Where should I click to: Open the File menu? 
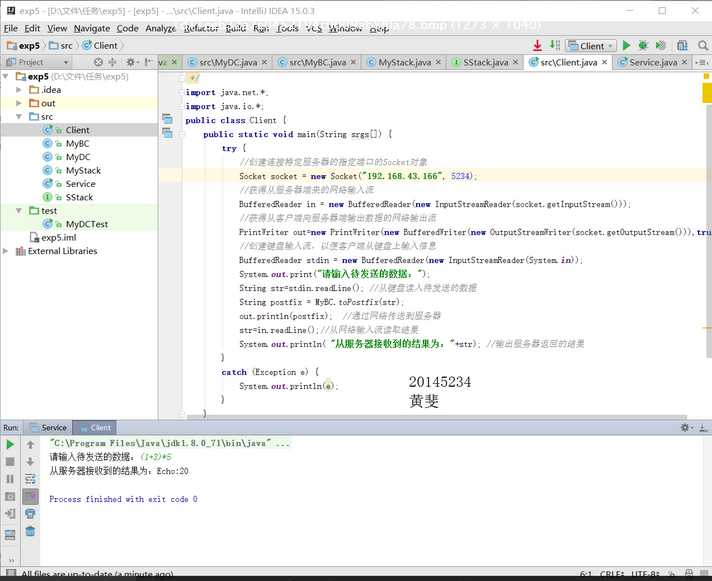(10, 29)
